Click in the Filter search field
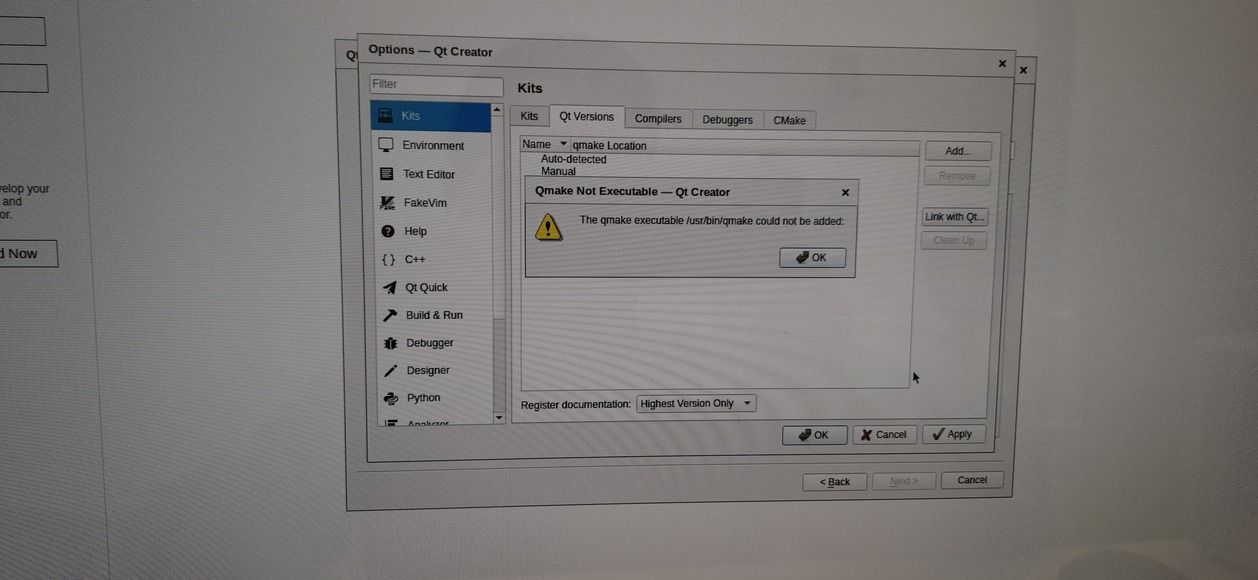This screenshot has width=1258, height=580. [x=436, y=85]
